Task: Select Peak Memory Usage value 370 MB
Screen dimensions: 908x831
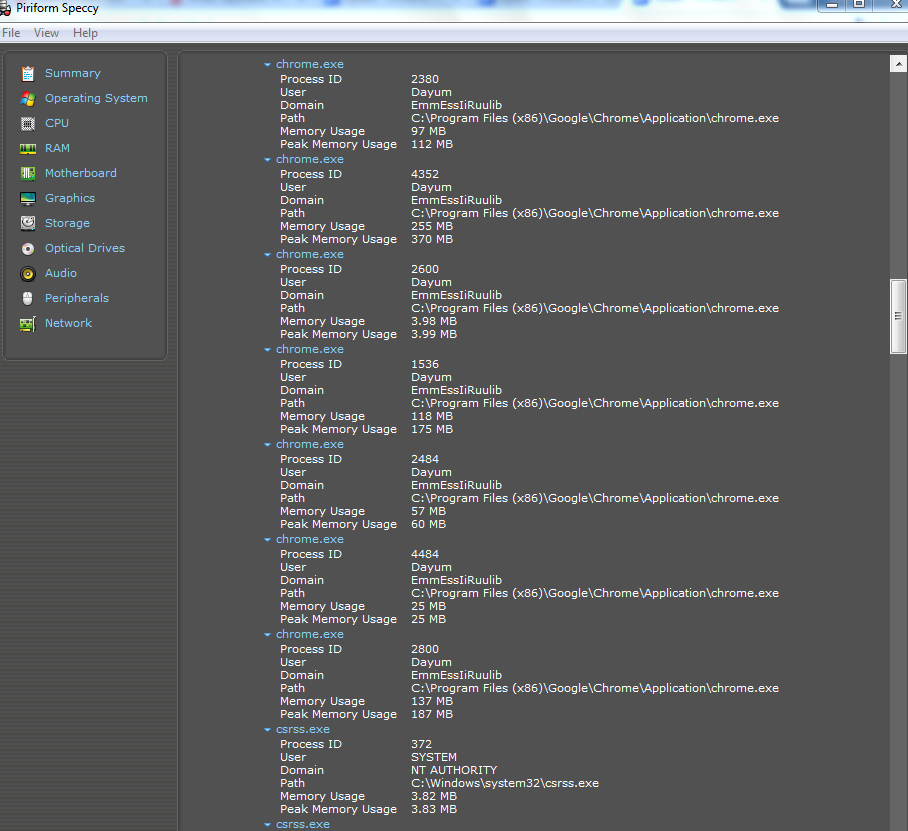Action: [432, 239]
